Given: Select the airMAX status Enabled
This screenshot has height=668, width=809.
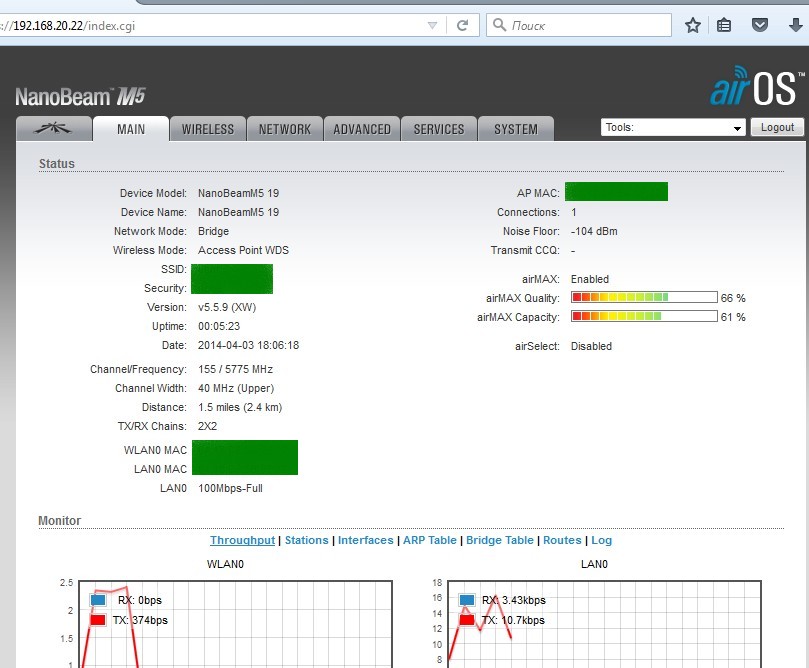Looking at the screenshot, I should (x=590, y=279).
